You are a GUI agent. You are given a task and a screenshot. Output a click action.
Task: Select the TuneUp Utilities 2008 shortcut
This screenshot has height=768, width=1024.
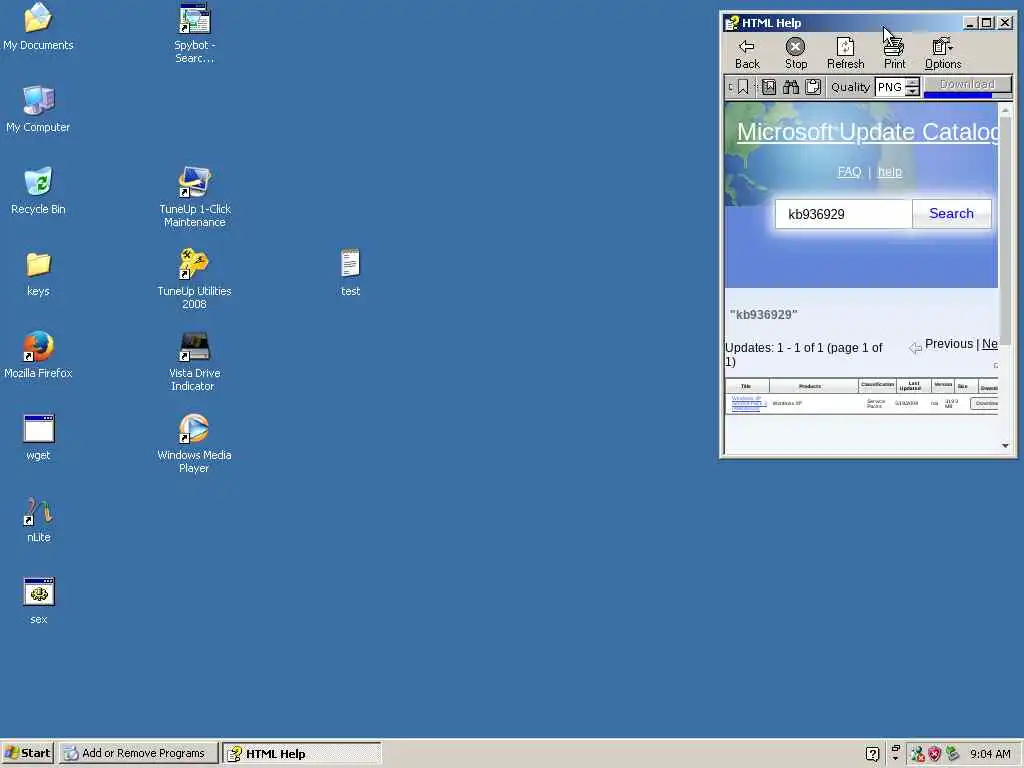point(194,279)
